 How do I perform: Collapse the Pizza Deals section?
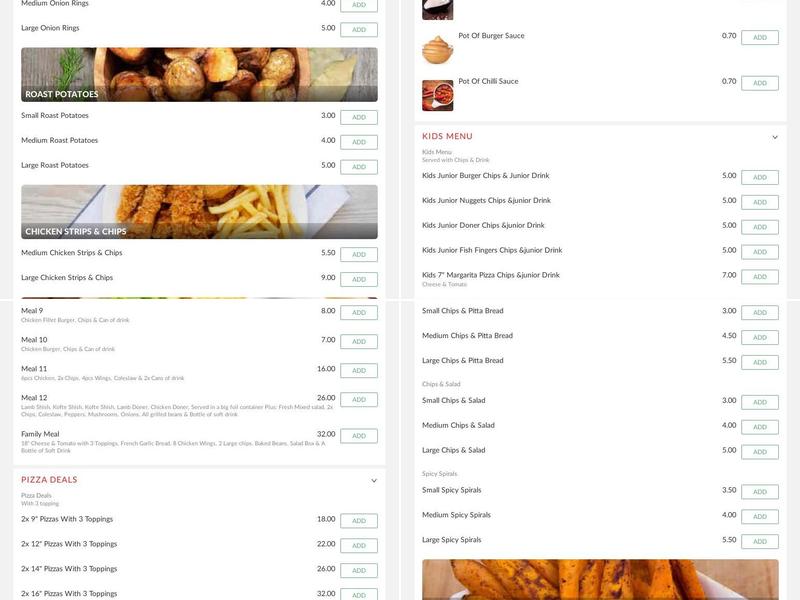coord(373,480)
